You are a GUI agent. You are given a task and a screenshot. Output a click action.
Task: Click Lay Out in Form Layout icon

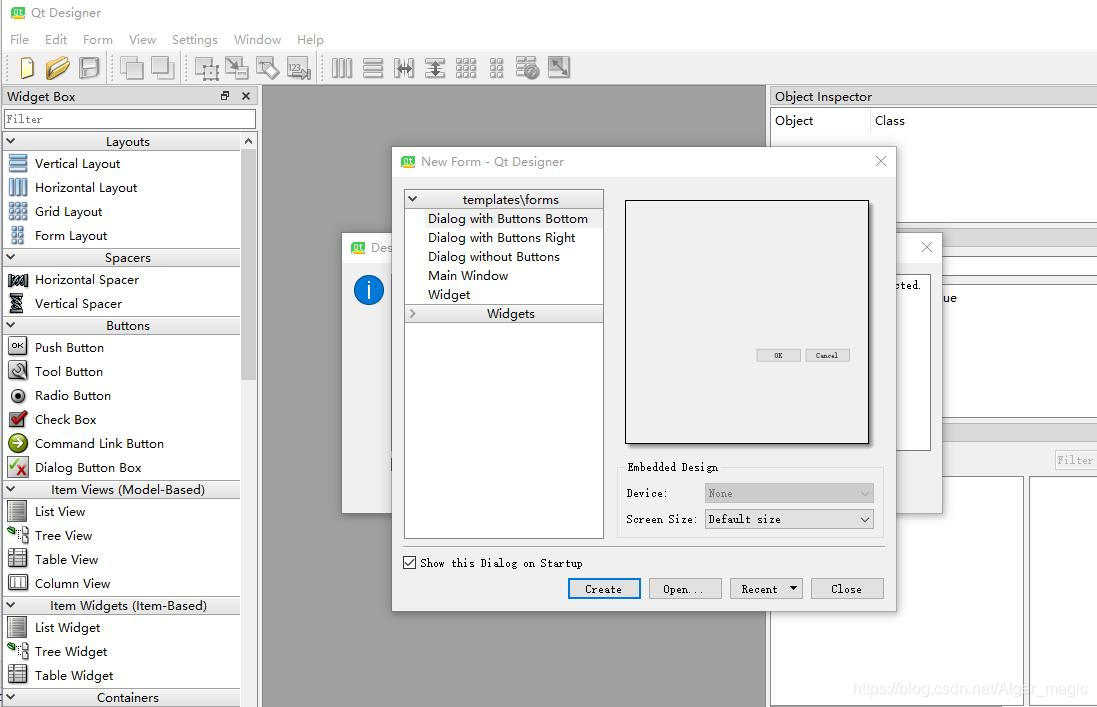click(496, 68)
